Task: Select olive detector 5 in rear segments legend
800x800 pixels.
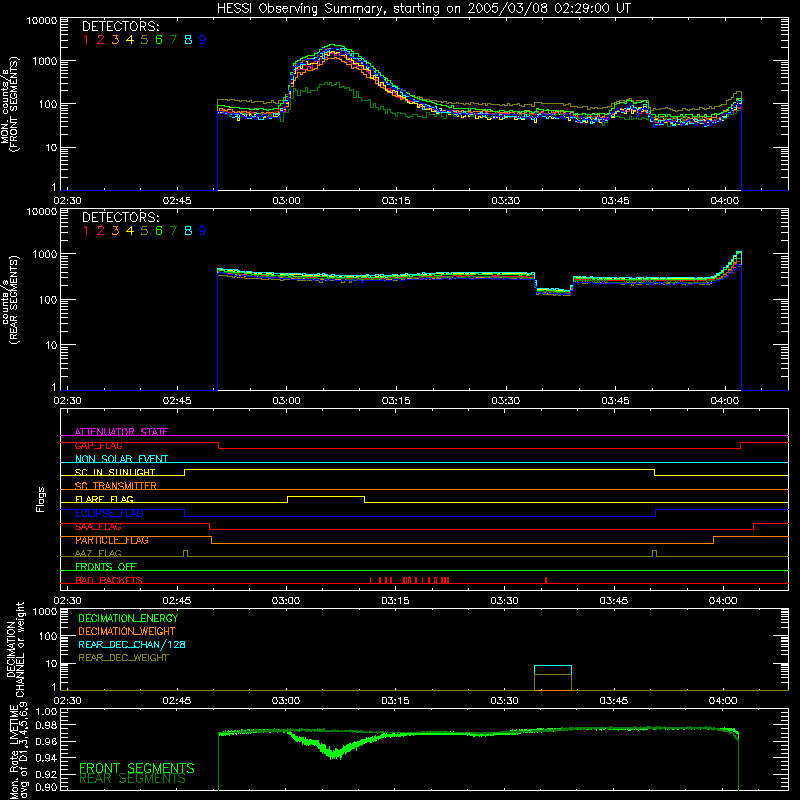Action: [144, 231]
